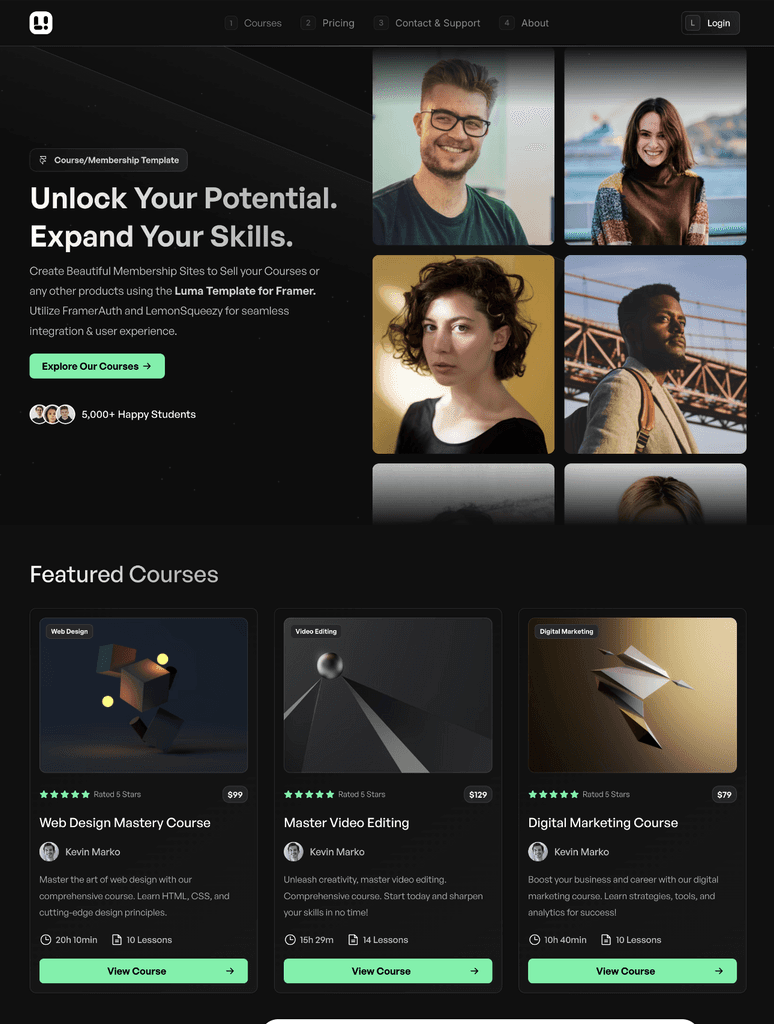Click the clock icon beside 10h 40min

534,940
